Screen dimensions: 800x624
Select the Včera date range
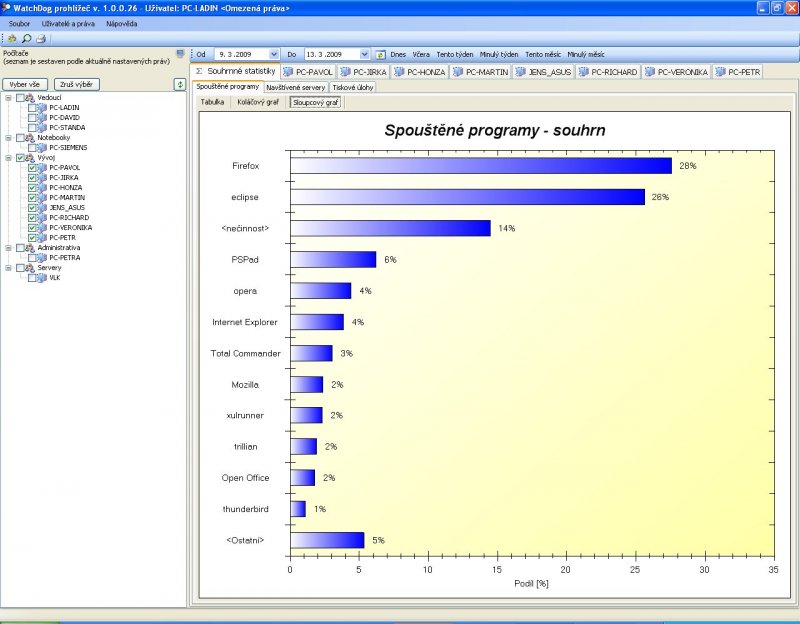tap(421, 55)
